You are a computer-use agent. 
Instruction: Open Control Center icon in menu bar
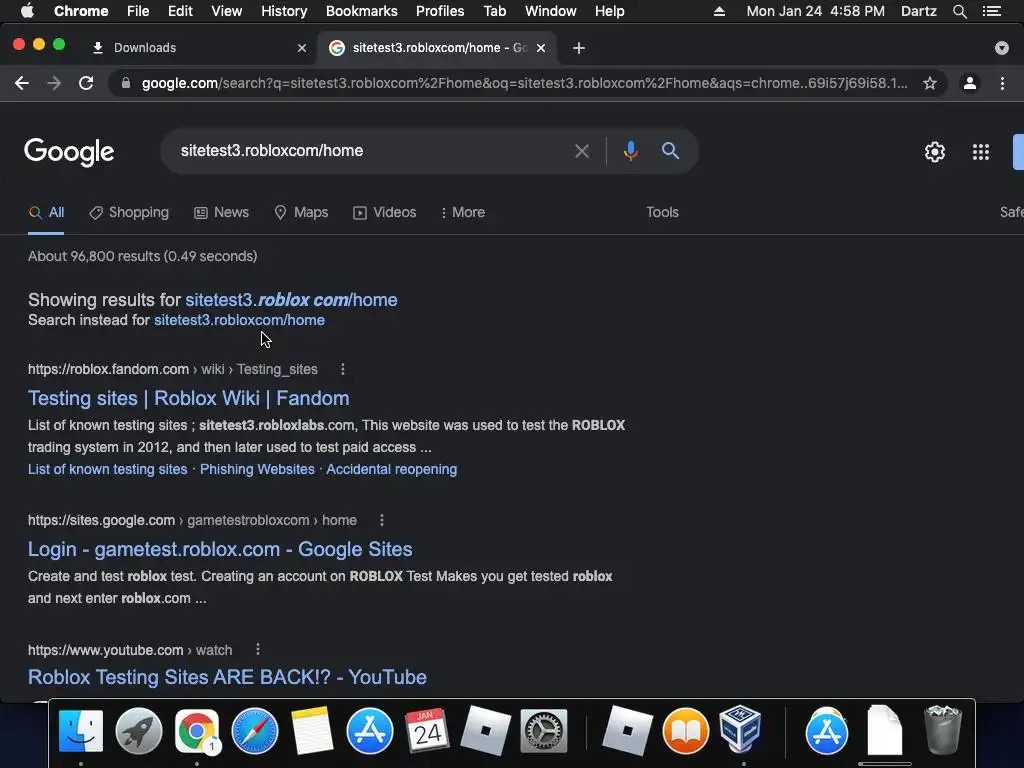[992, 11]
